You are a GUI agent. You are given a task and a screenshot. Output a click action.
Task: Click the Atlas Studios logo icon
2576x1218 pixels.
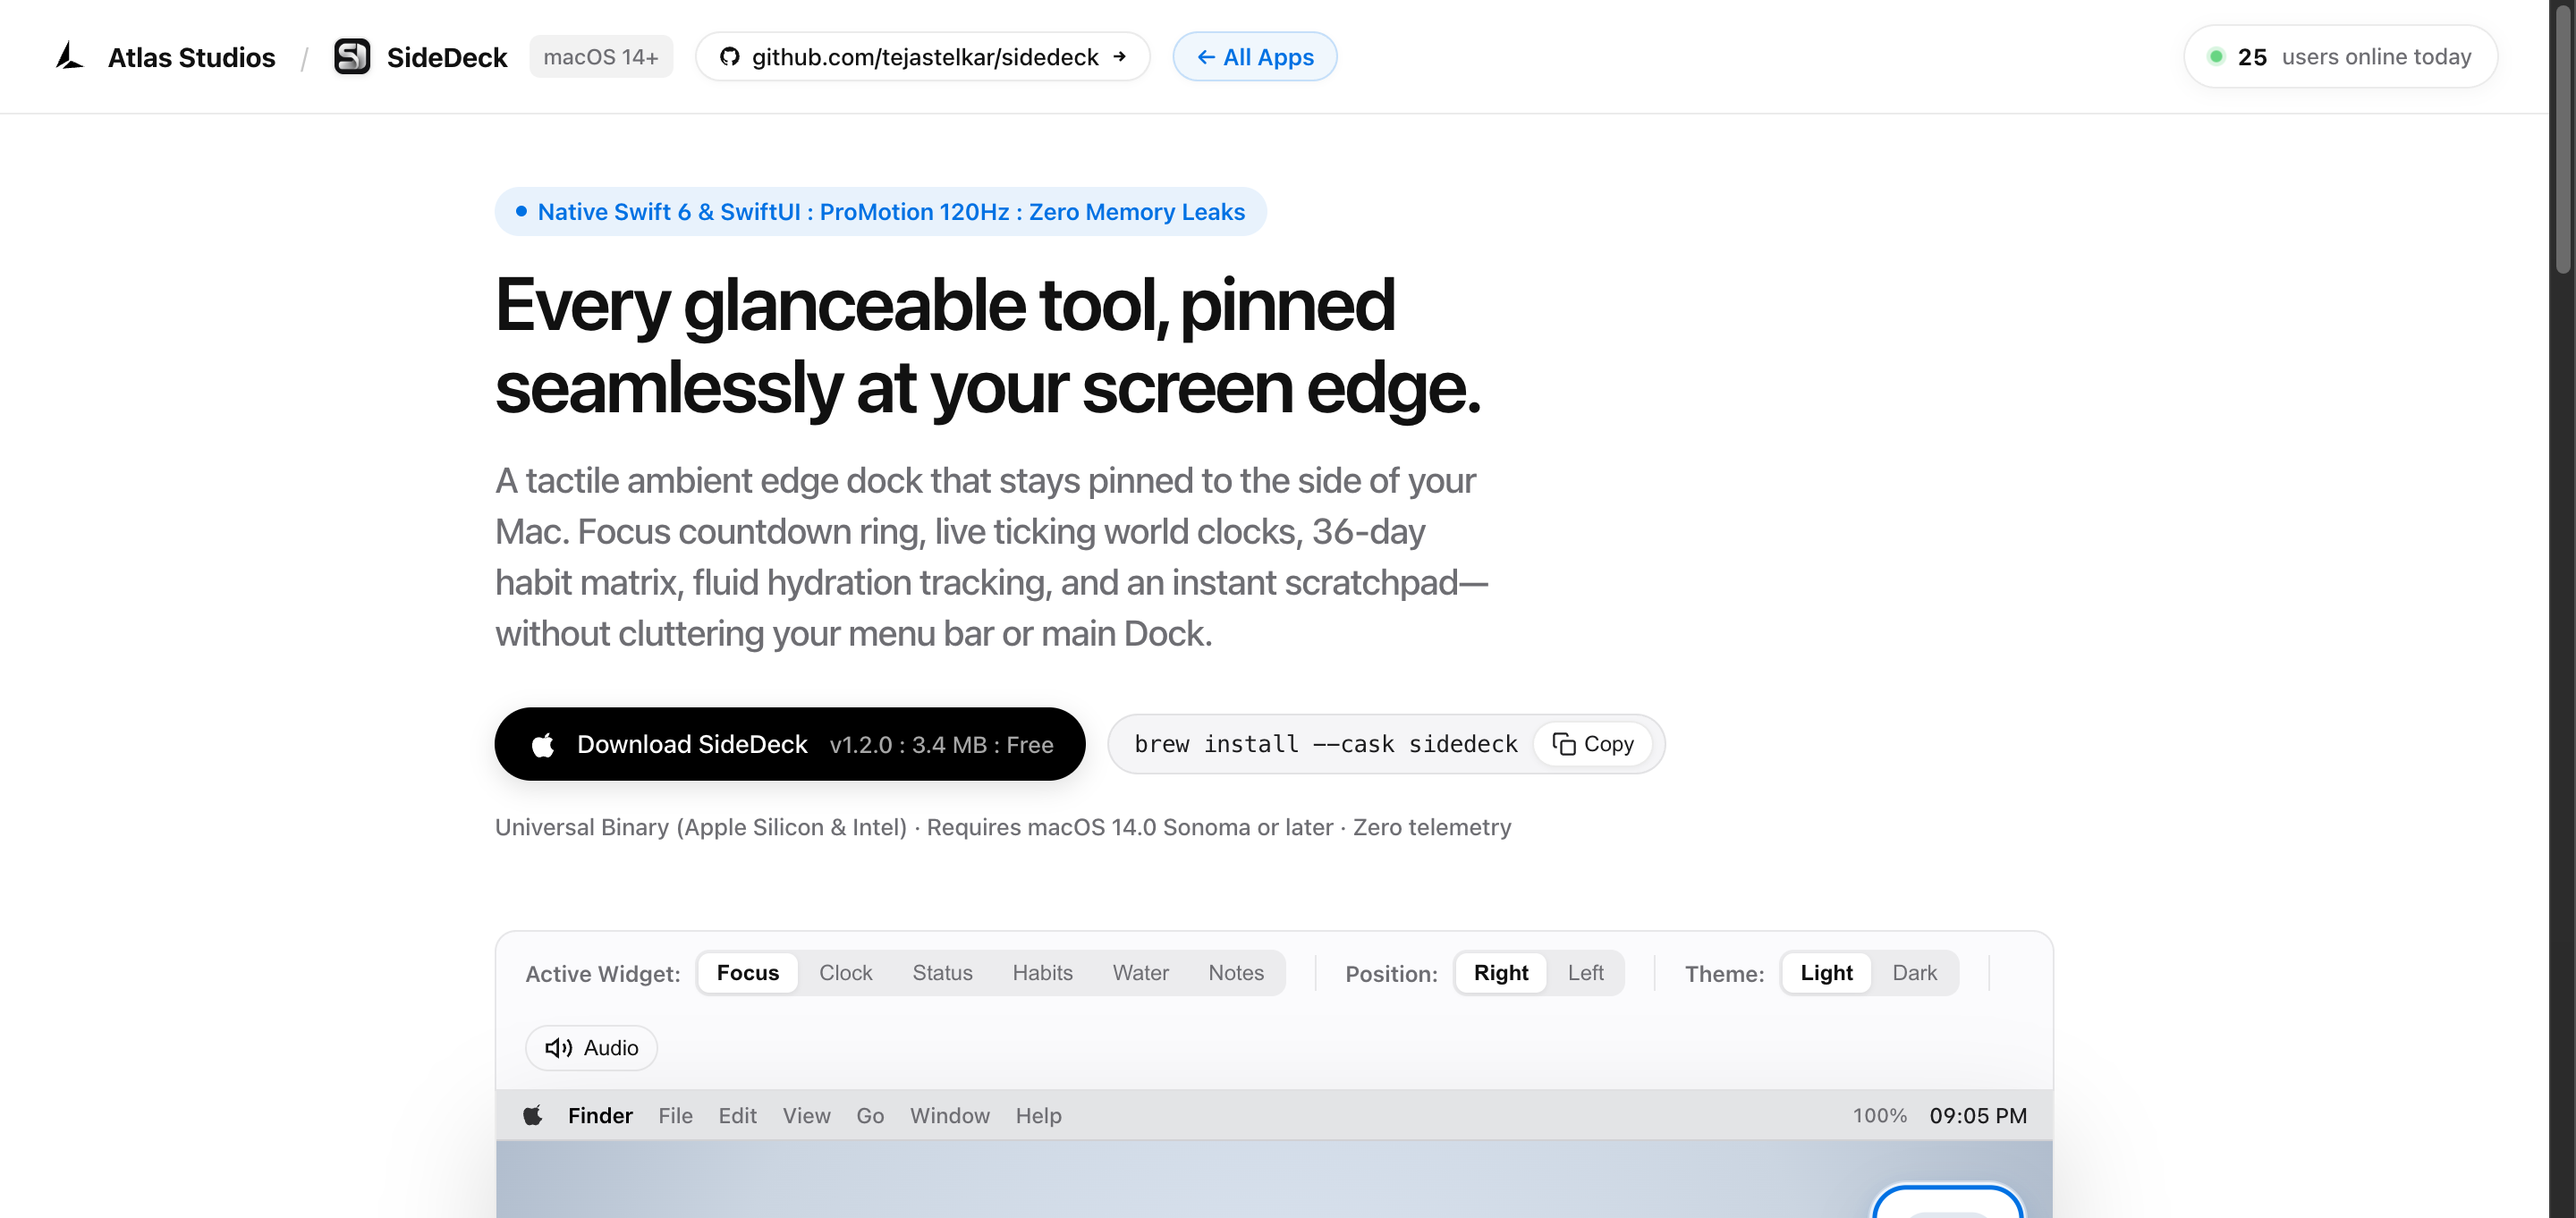69,56
